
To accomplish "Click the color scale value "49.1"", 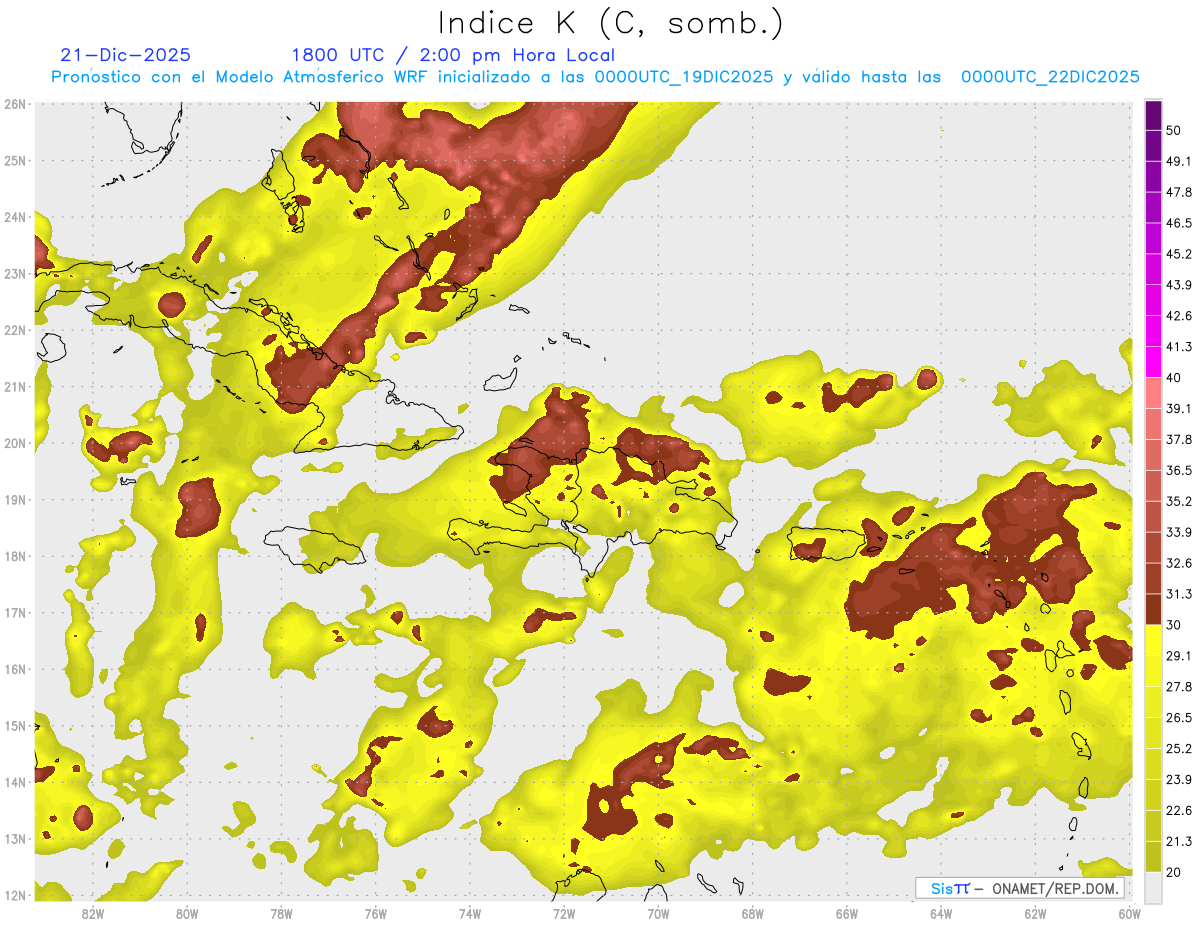I will [x=1178, y=161].
